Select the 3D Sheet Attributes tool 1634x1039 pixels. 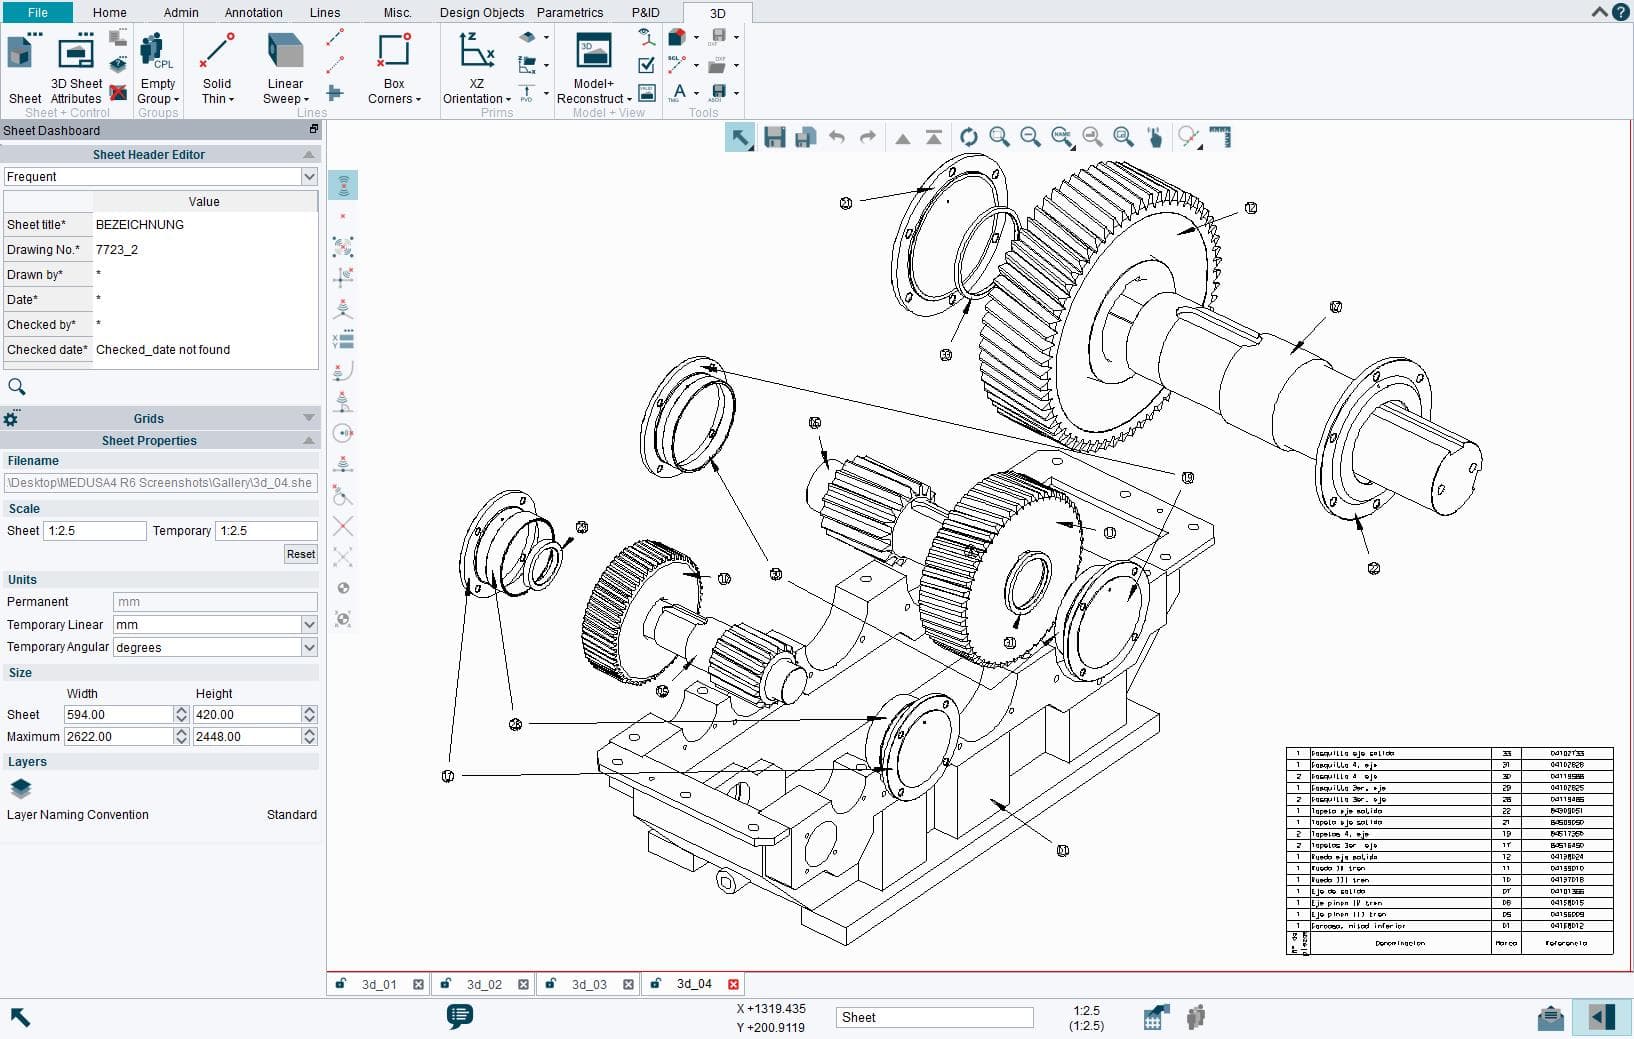[x=76, y=68]
